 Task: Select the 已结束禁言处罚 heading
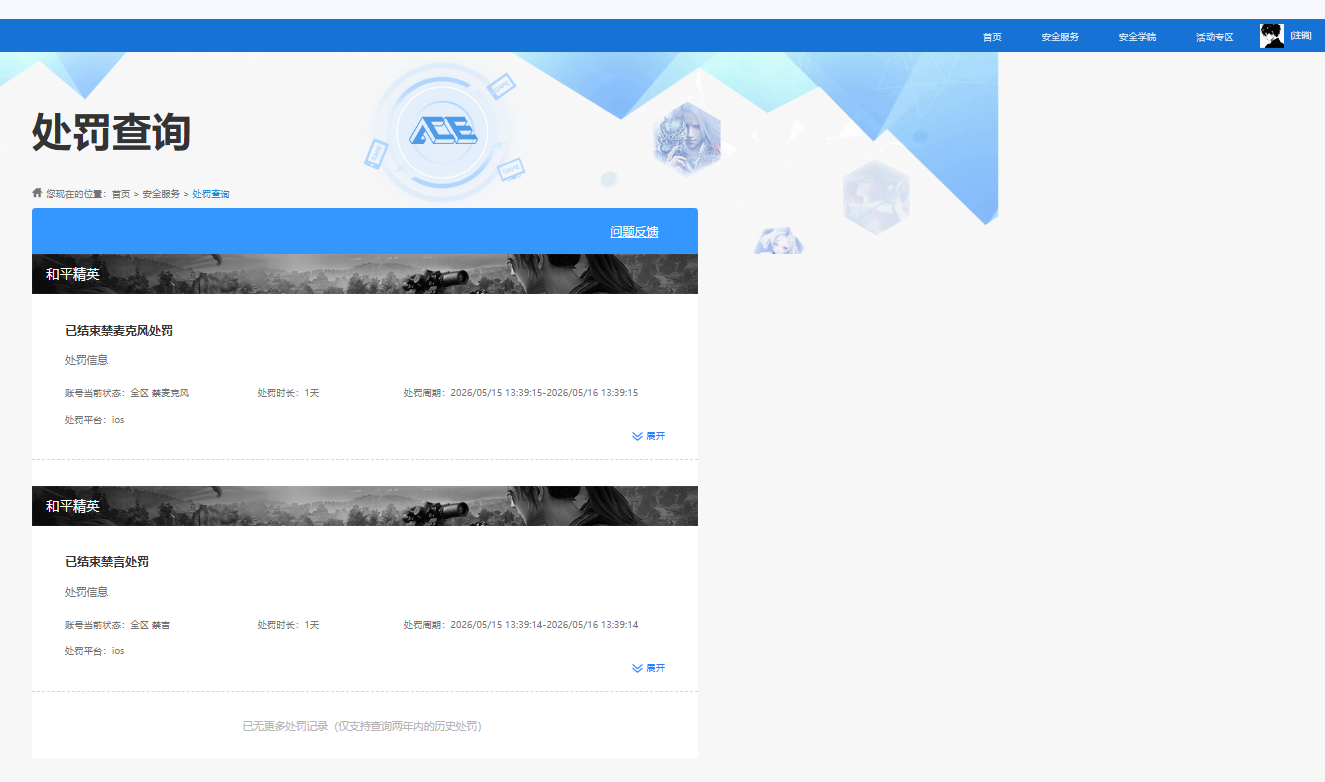coord(107,562)
